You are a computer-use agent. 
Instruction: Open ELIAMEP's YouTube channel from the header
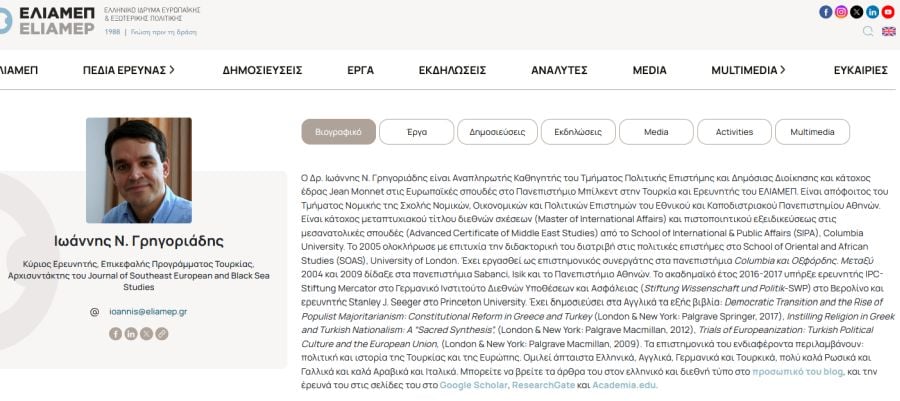click(x=888, y=12)
